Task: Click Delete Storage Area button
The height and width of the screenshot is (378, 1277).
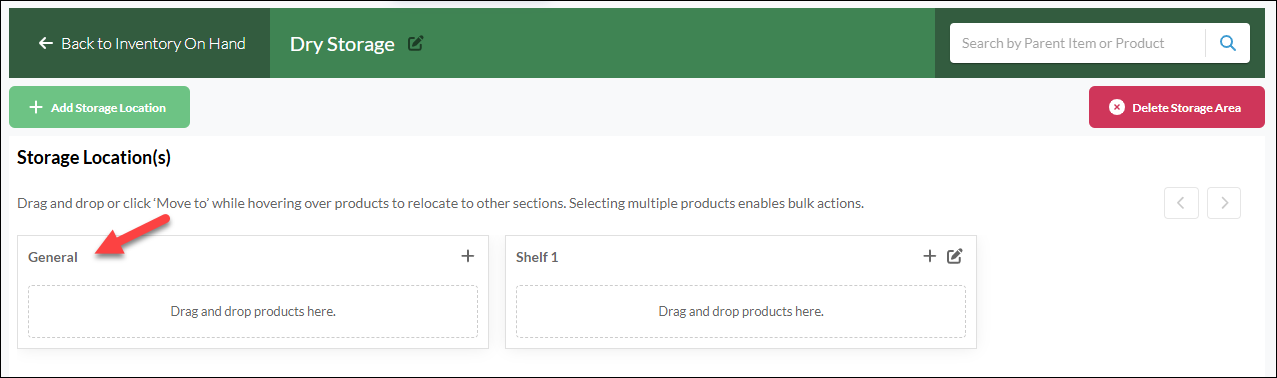Action: tap(1176, 107)
